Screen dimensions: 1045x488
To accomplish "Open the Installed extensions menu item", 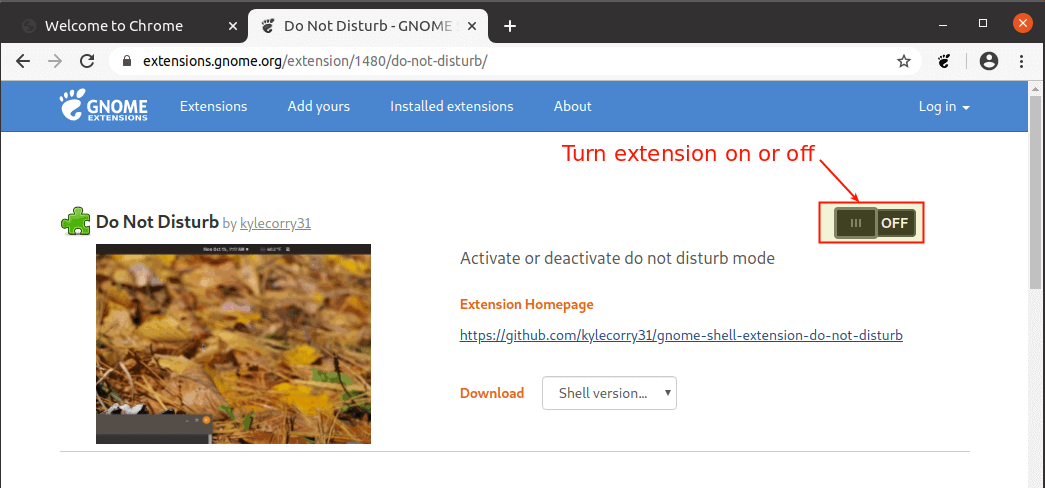I will (451, 106).
